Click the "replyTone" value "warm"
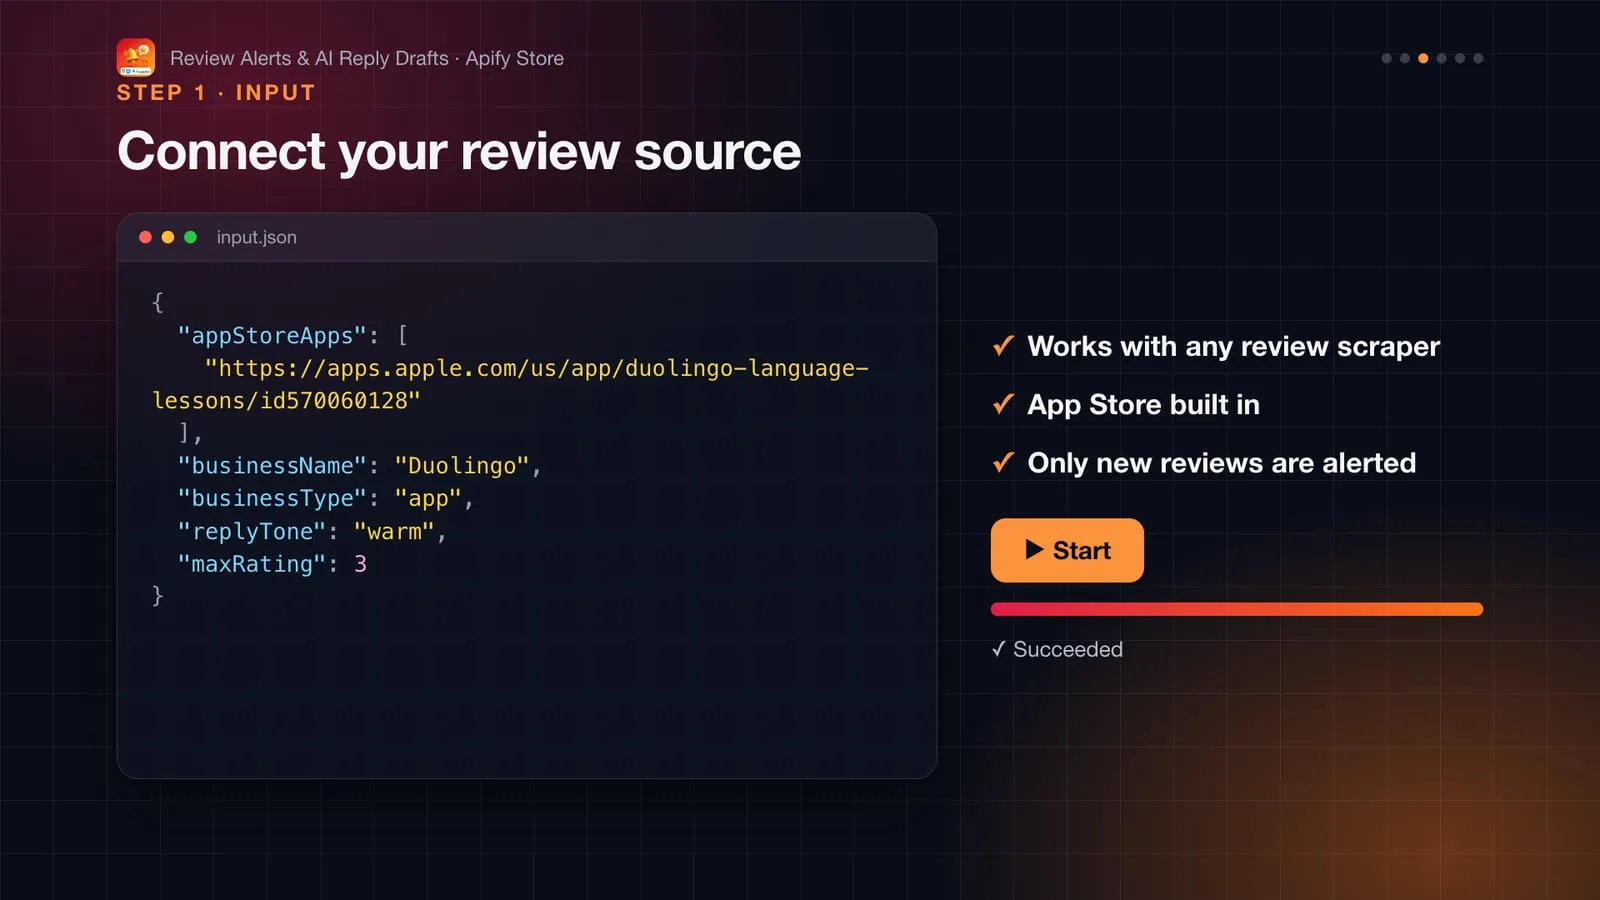Viewport: 1600px width, 900px height. coord(394,531)
